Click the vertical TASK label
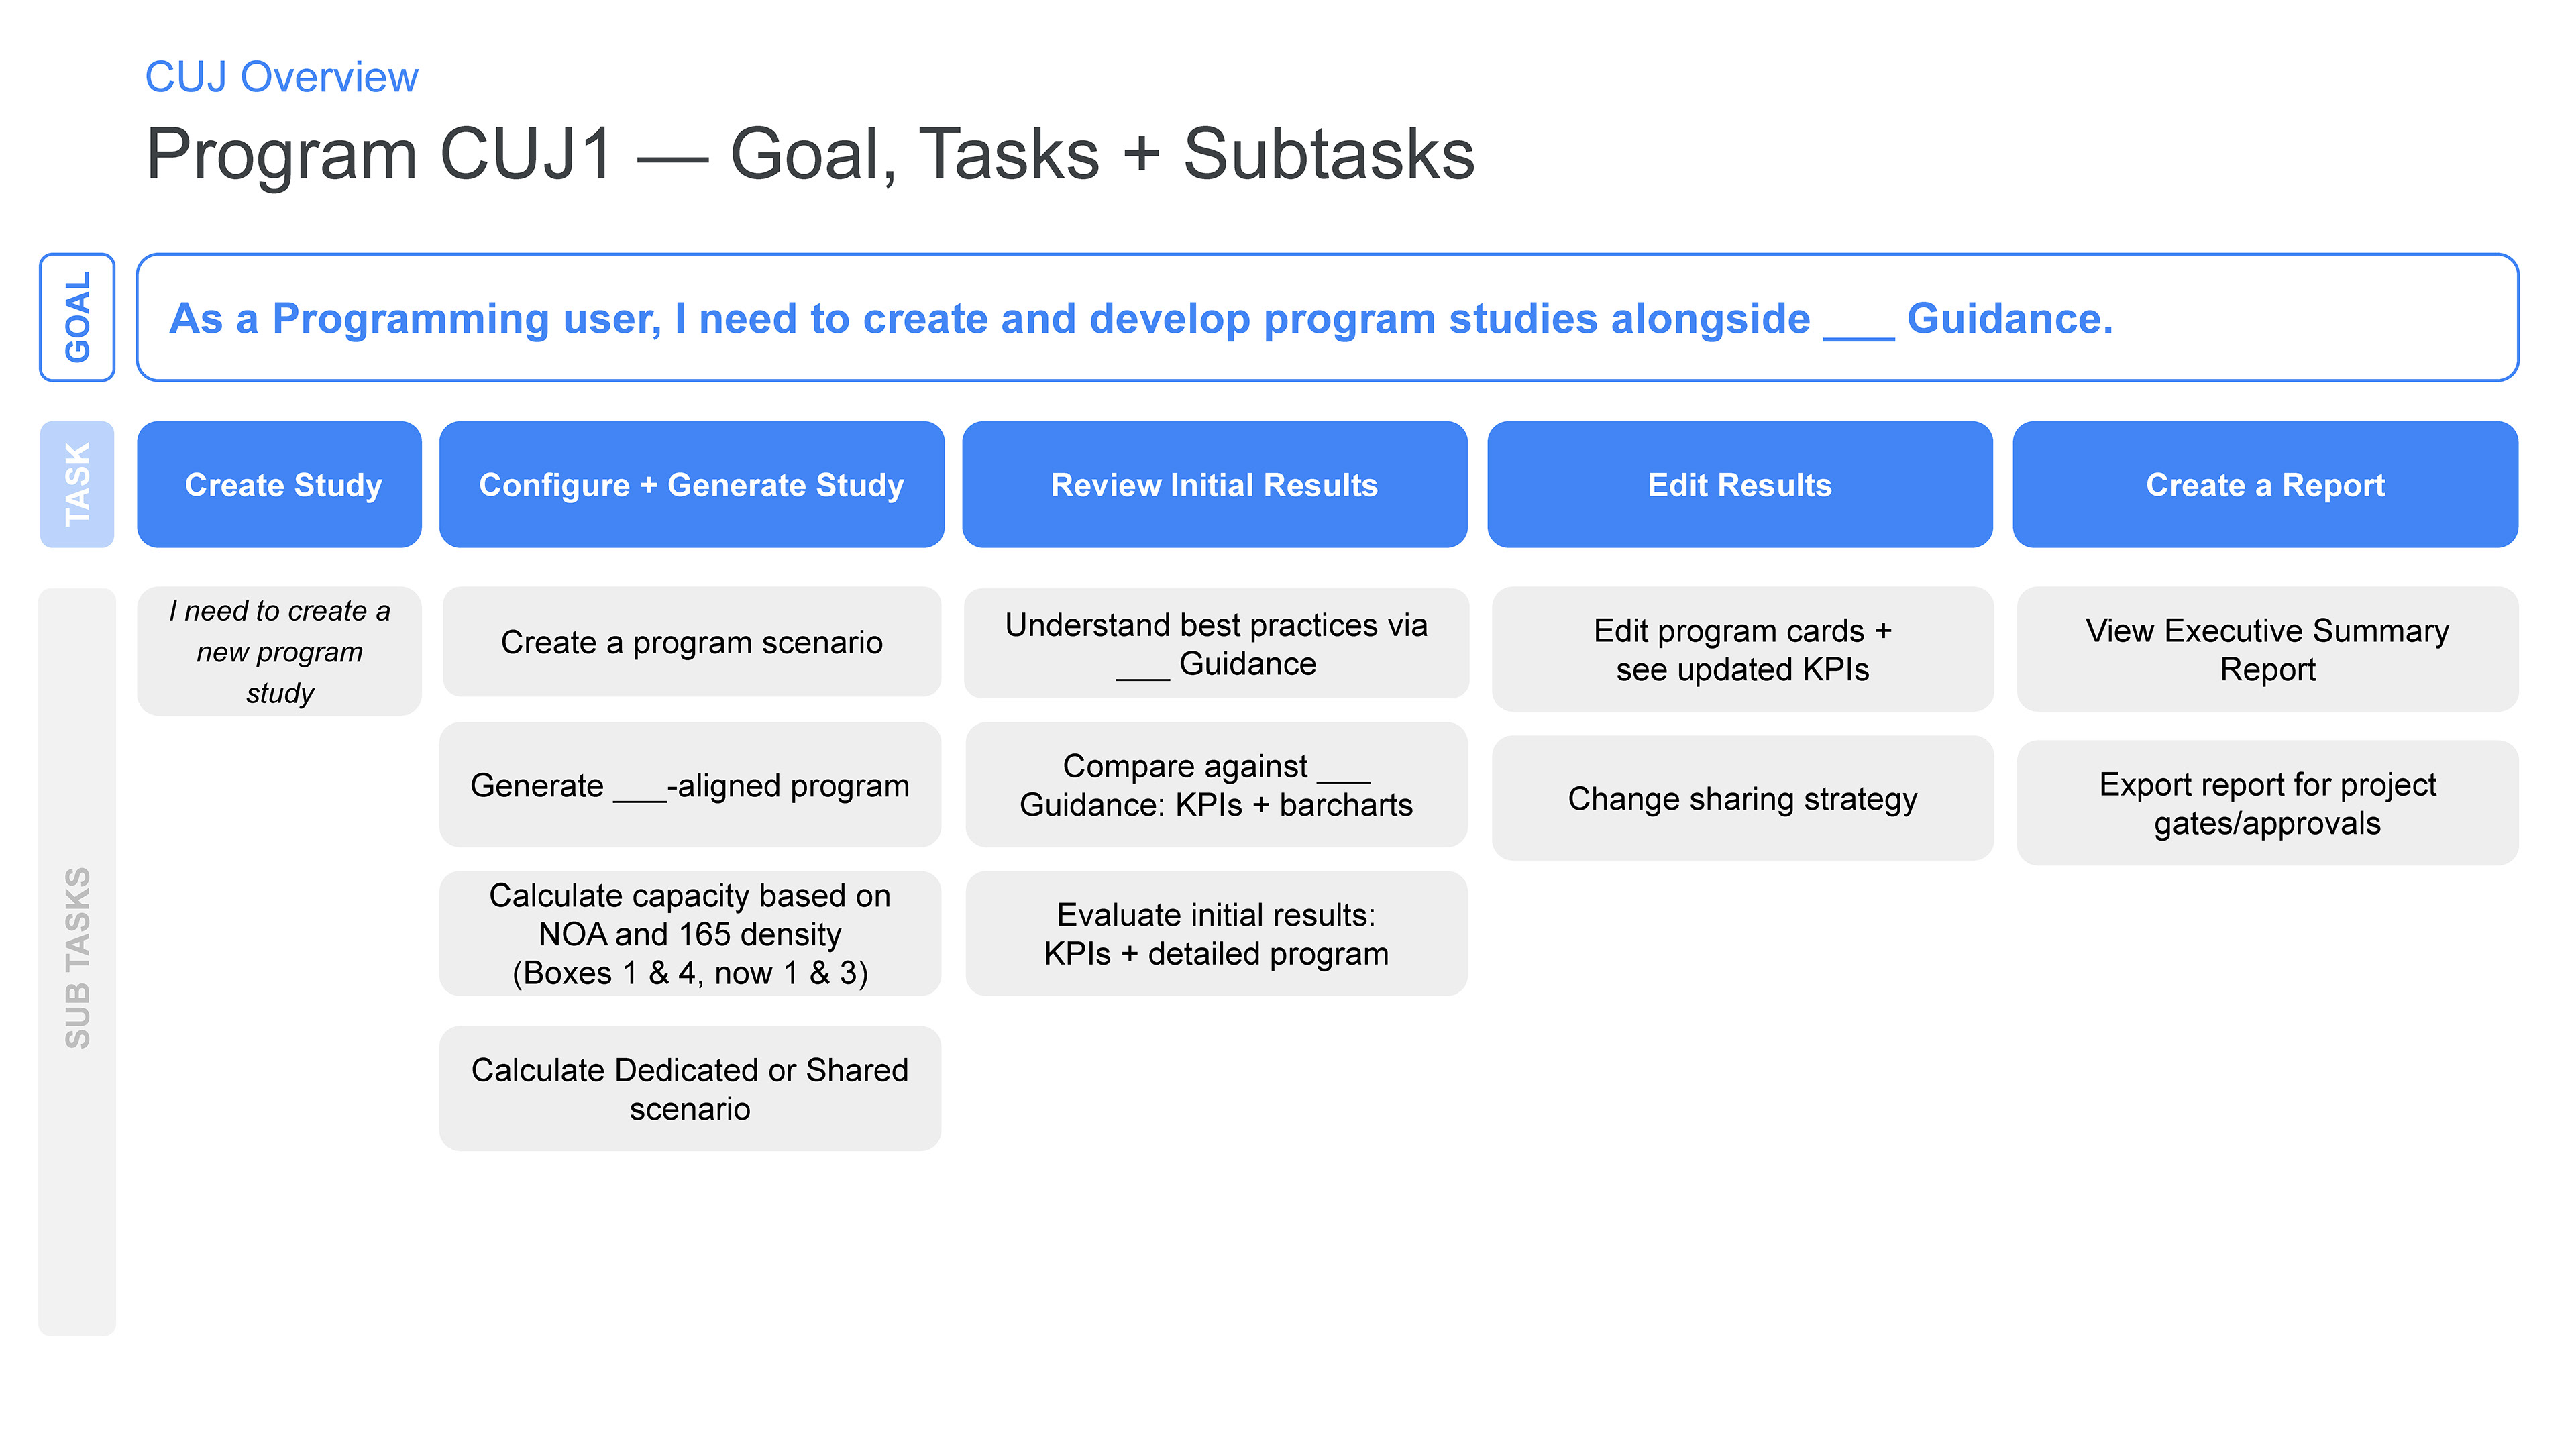Viewport: 2576px width, 1449px height. tap(77, 484)
